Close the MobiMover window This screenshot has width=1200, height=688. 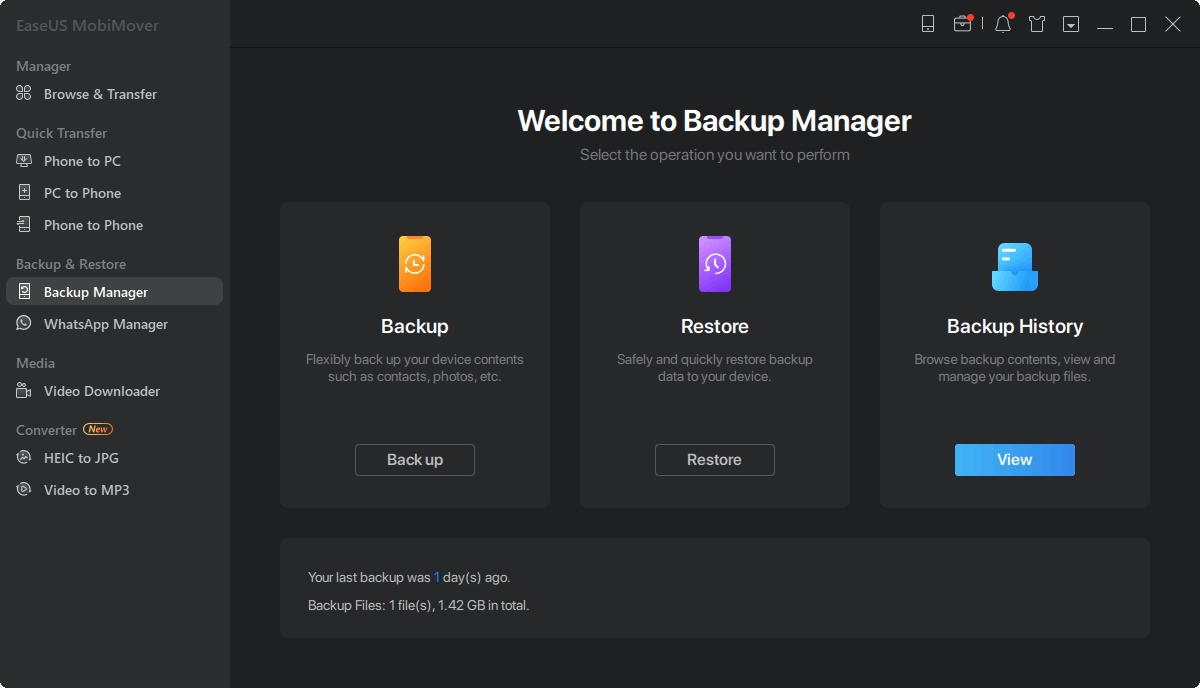click(x=1173, y=25)
